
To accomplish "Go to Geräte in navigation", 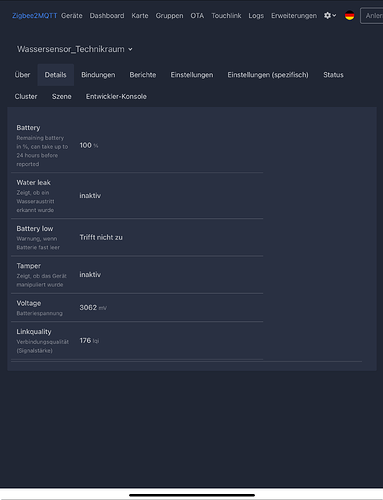I will (72, 16).
